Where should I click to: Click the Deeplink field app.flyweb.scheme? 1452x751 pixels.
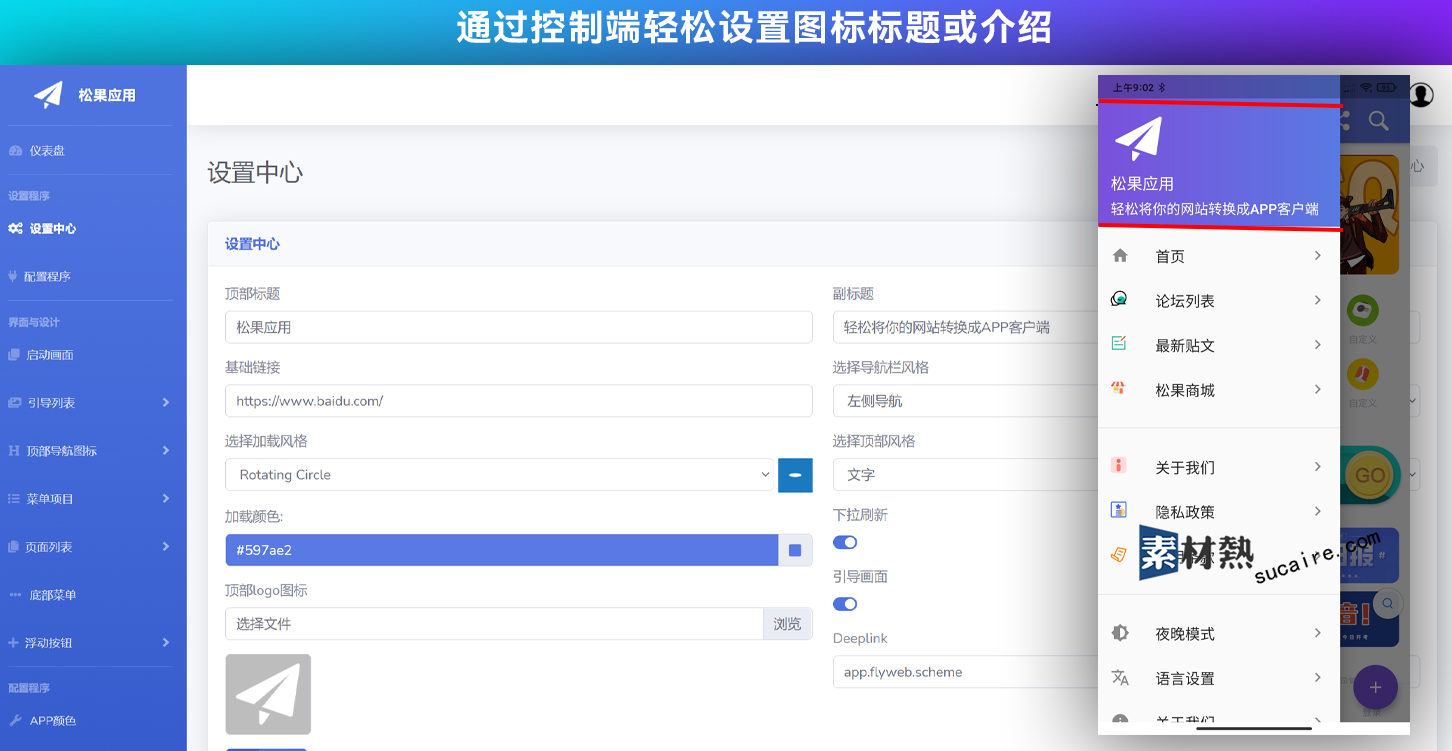click(965, 672)
